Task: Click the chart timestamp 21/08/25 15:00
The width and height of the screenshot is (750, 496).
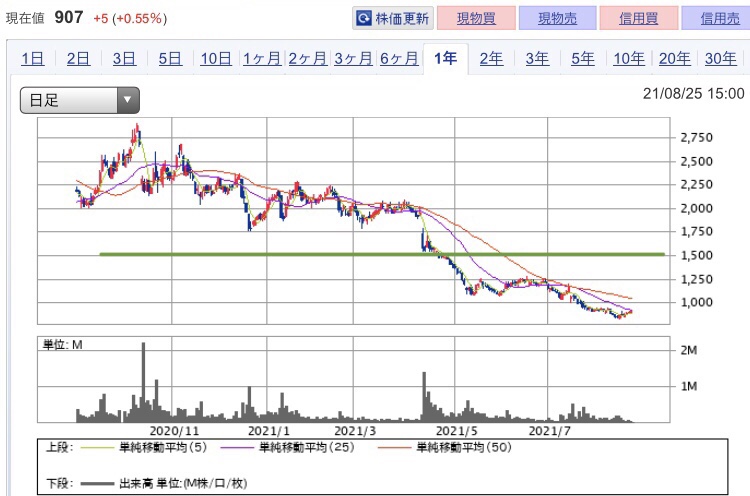Action: tap(694, 94)
